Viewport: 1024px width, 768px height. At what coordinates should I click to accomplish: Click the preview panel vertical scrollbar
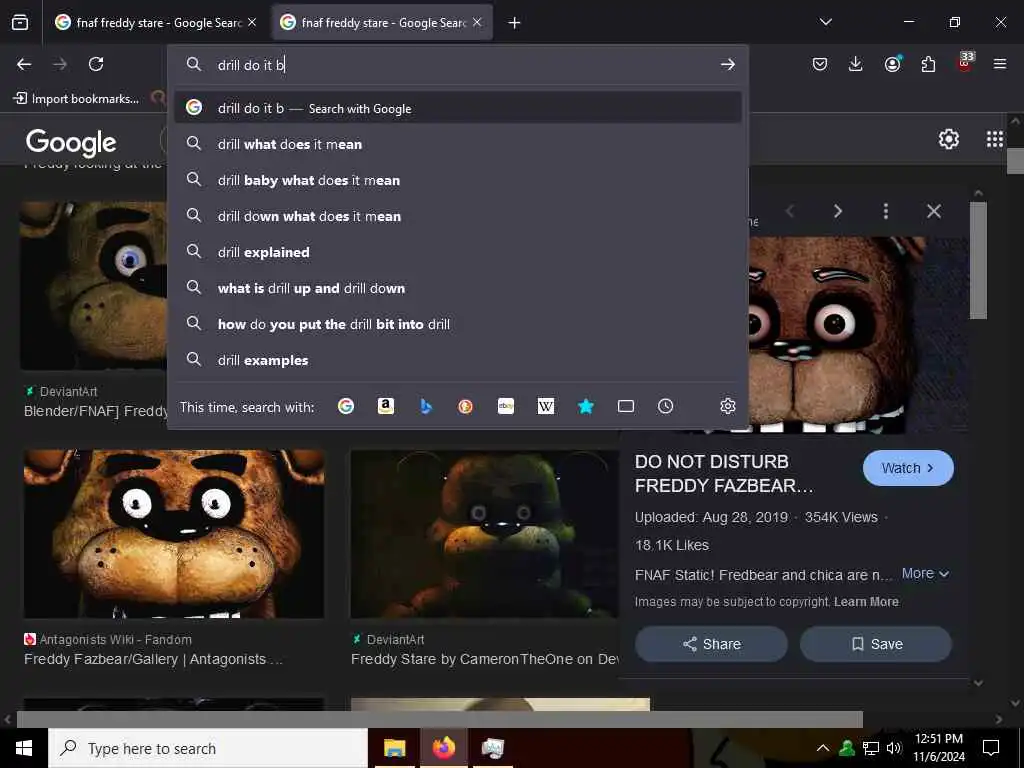978,261
